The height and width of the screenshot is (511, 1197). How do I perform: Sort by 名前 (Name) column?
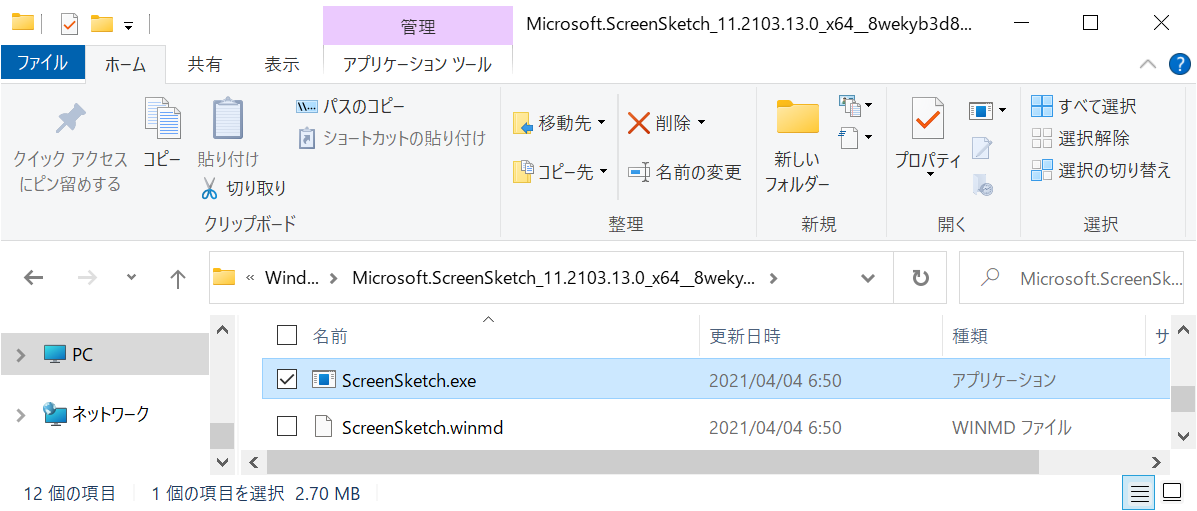click(x=330, y=336)
